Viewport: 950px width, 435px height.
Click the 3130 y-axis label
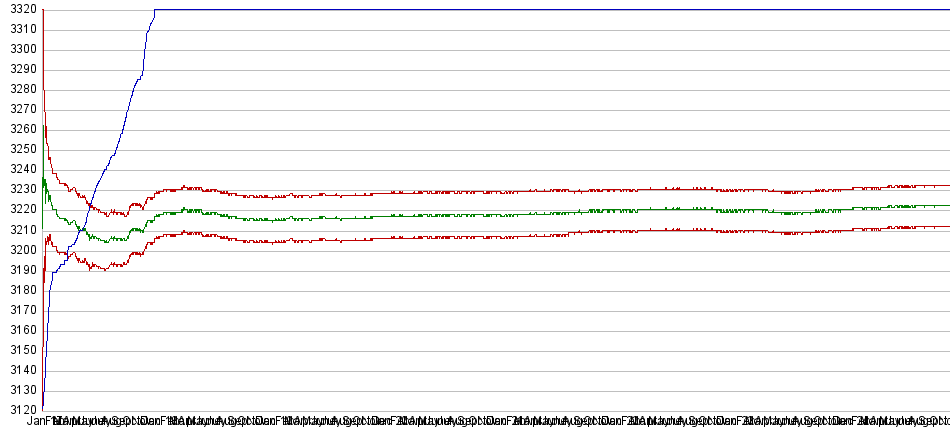point(19,390)
